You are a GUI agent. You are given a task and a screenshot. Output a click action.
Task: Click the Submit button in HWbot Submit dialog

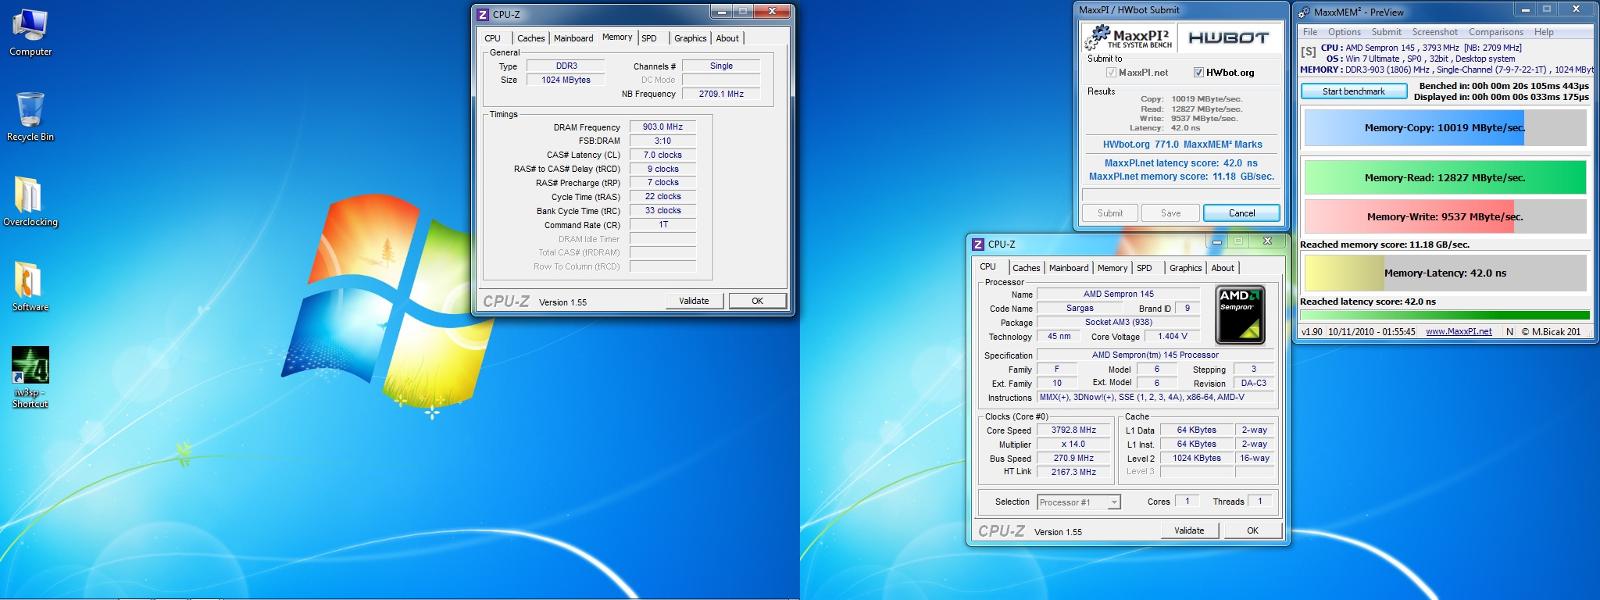click(1110, 213)
